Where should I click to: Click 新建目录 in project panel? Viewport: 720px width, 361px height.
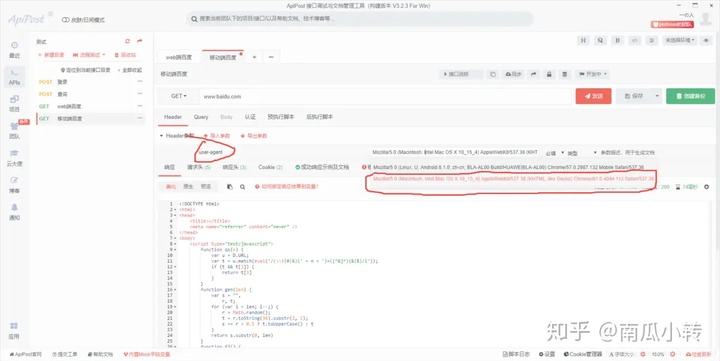(51, 55)
